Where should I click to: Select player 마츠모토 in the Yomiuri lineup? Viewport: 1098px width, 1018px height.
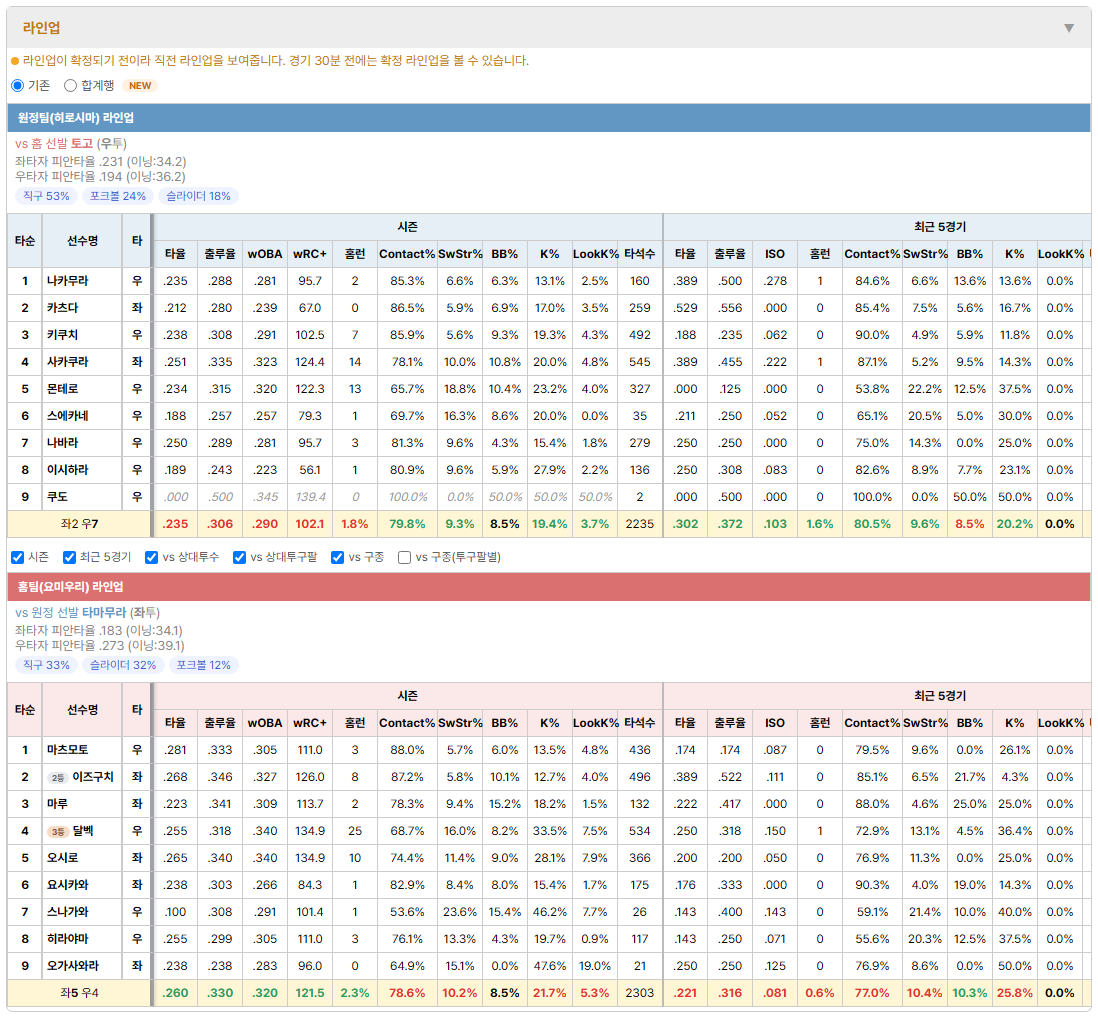click(67, 750)
